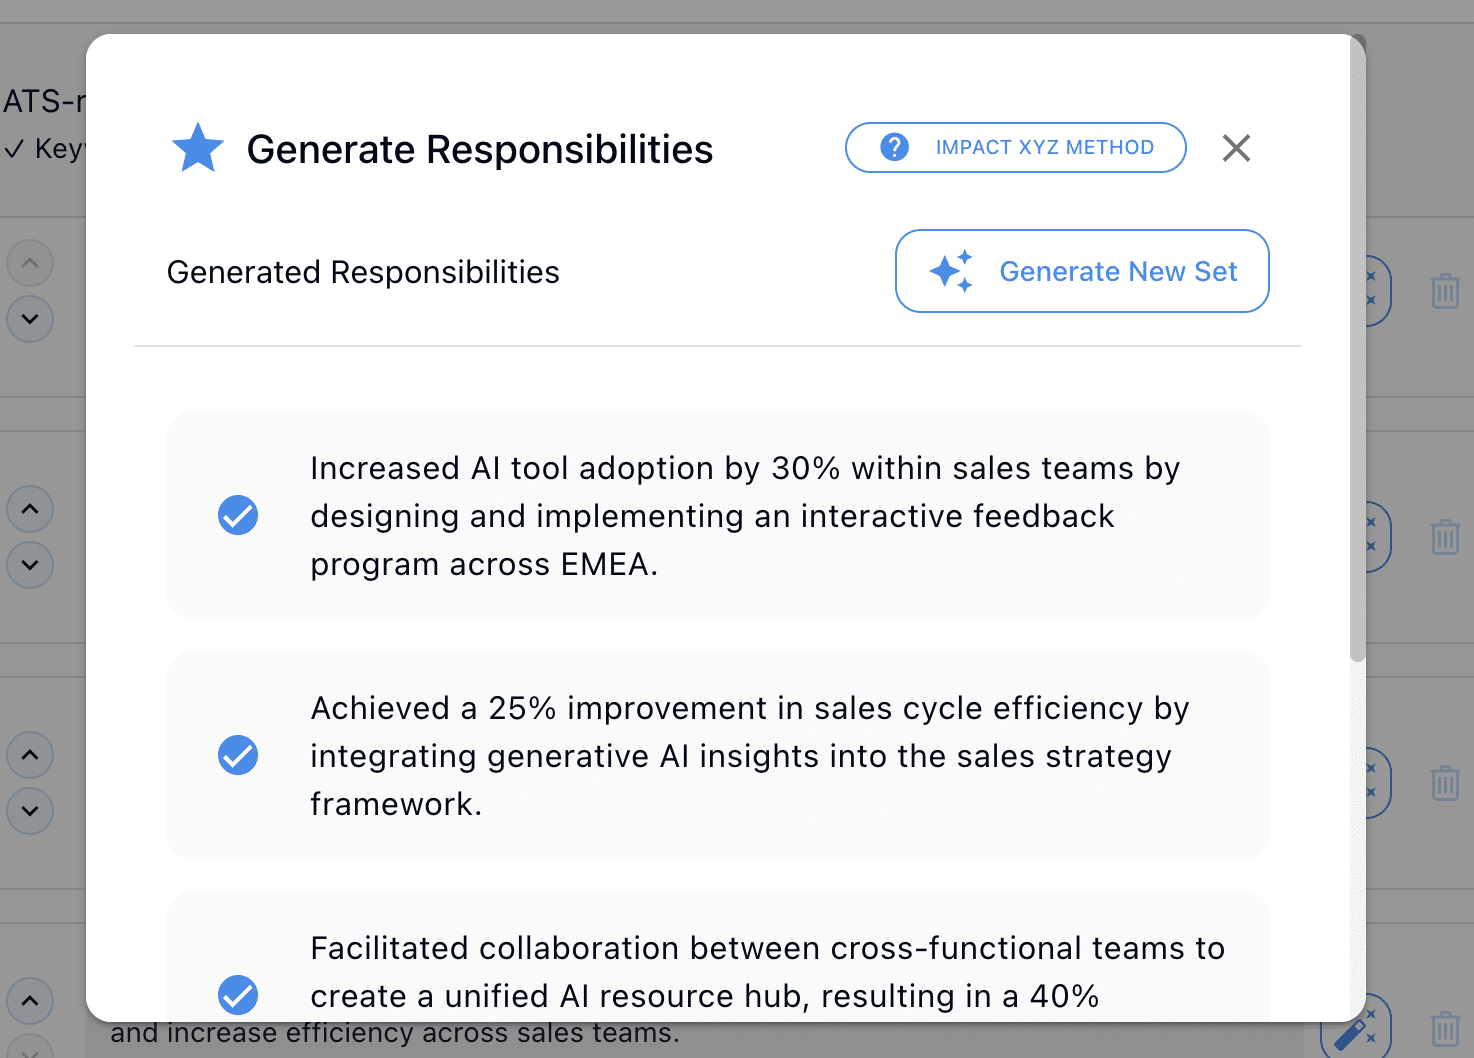Click the up chevron in the second row

[x=30, y=509]
